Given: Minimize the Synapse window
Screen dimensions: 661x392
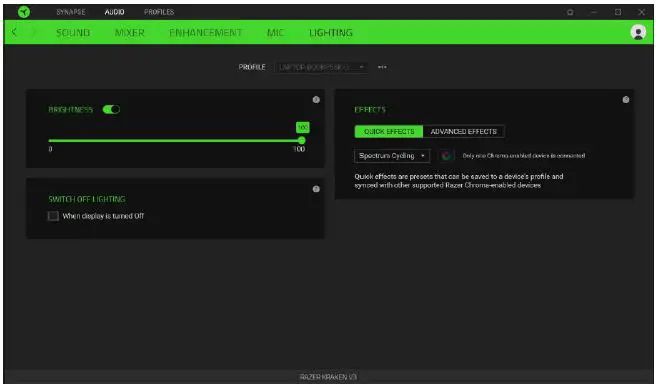Looking at the screenshot, I should (594, 12).
